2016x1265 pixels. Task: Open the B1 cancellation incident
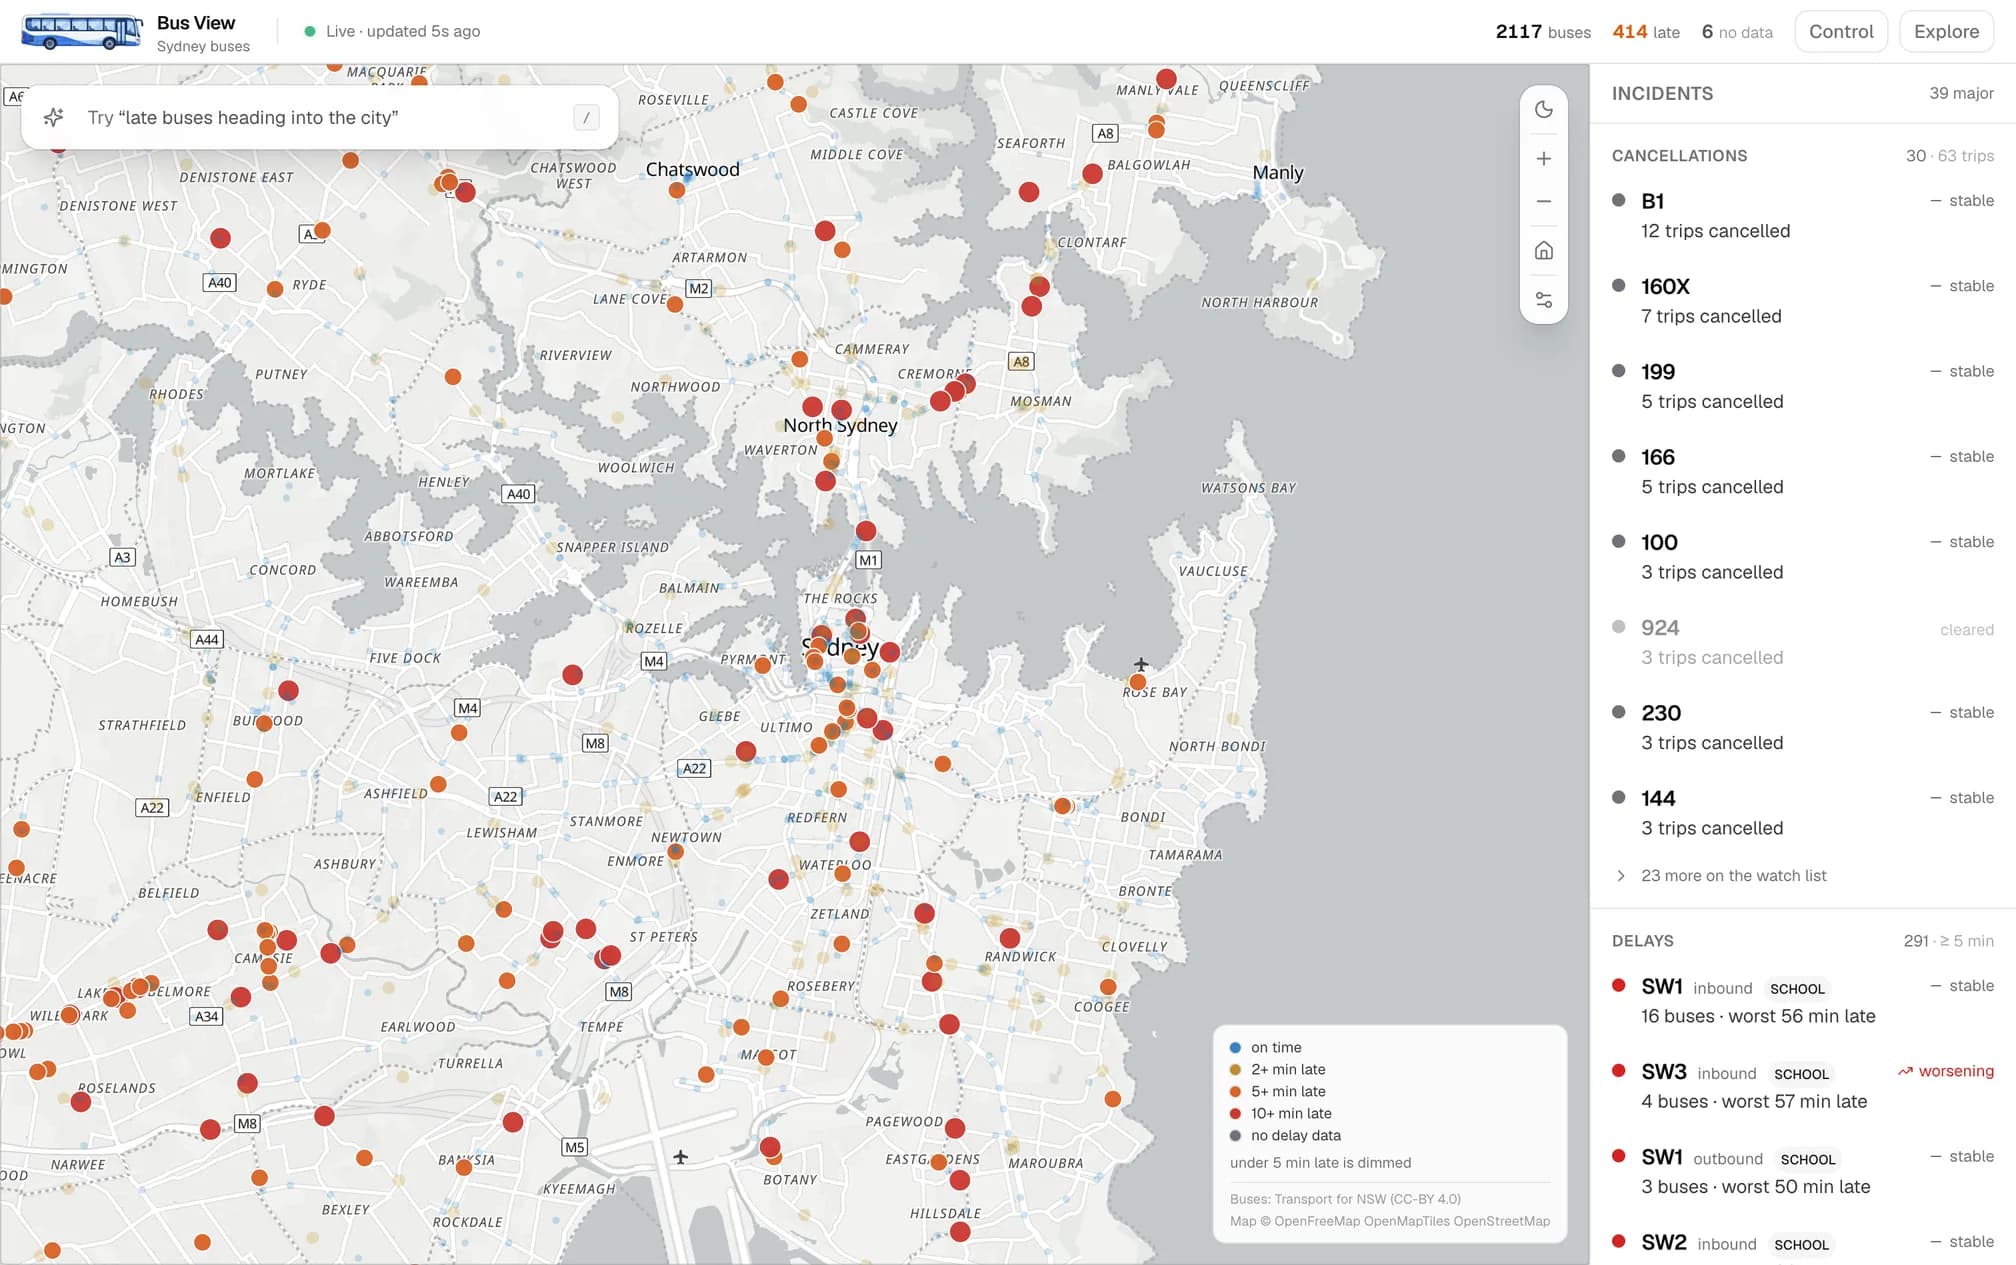point(1803,216)
